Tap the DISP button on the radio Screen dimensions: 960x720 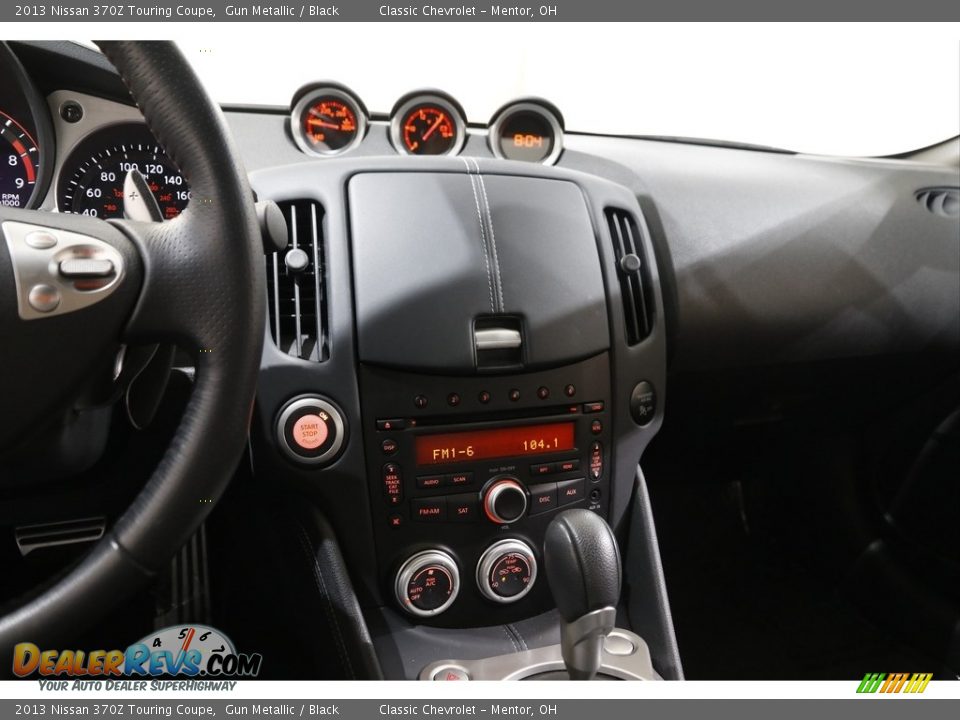[389, 446]
